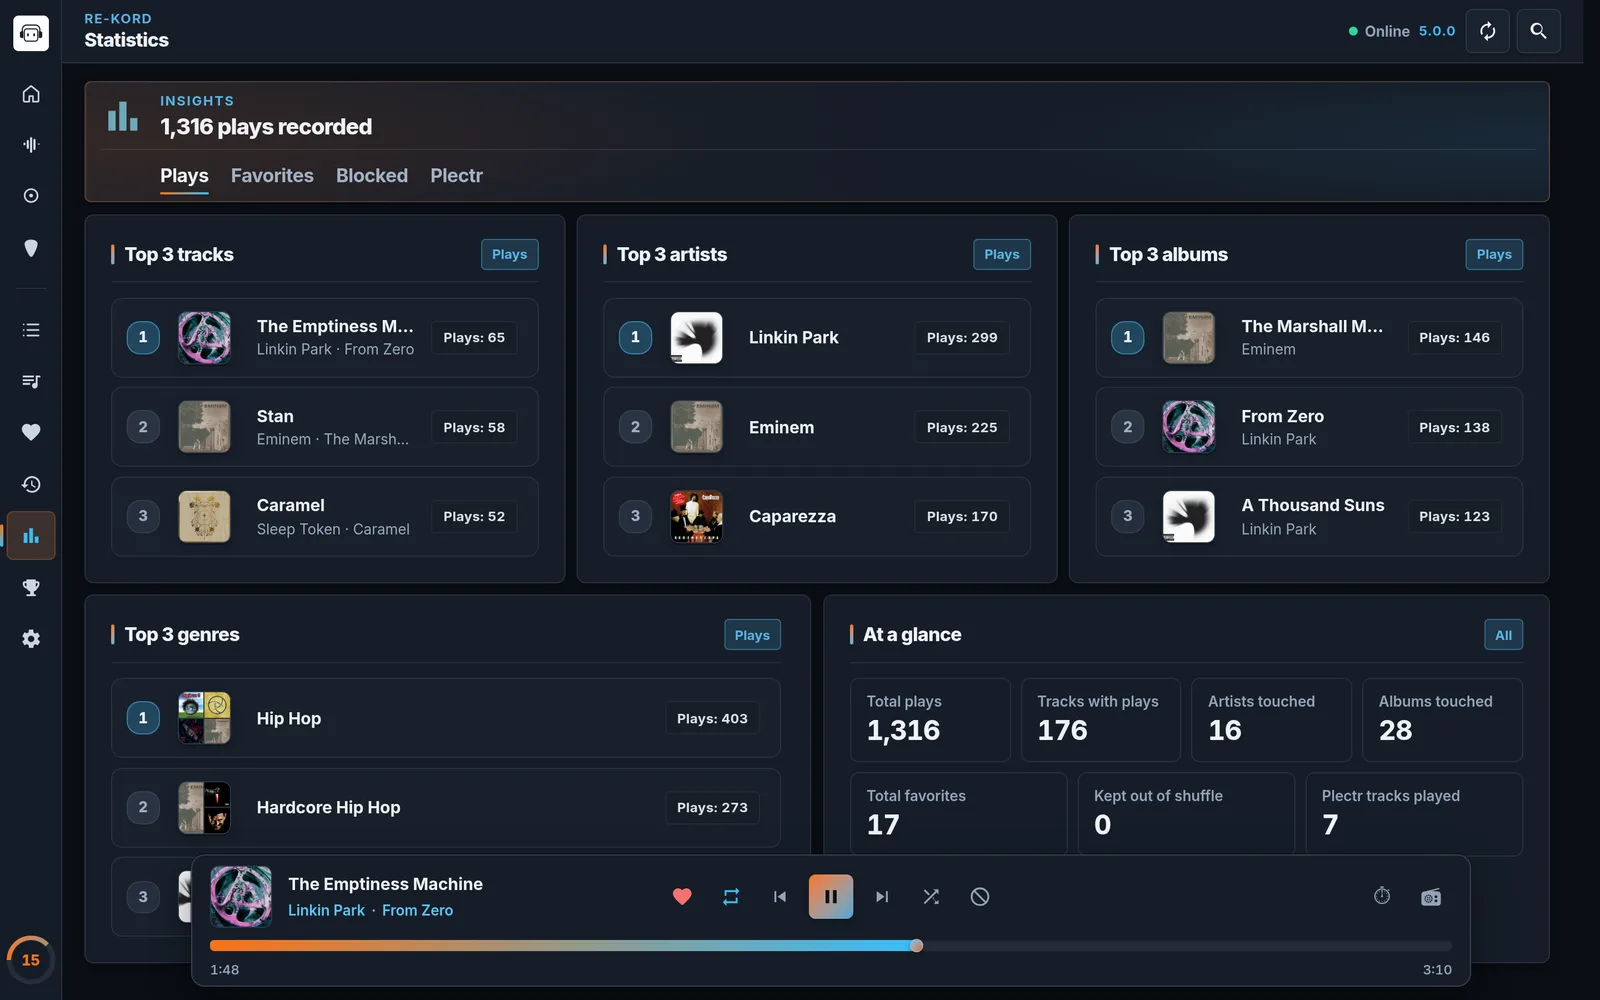Open the Hardcore Hip Hop genre row
The height and width of the screenshot is (1000, 1600).
(446, 807)
